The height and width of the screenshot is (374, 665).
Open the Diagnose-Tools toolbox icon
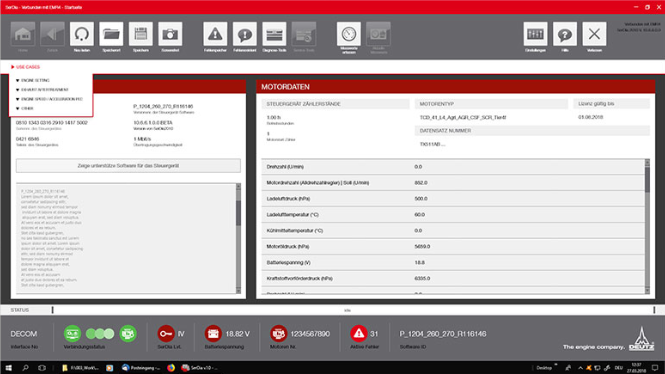274,34
